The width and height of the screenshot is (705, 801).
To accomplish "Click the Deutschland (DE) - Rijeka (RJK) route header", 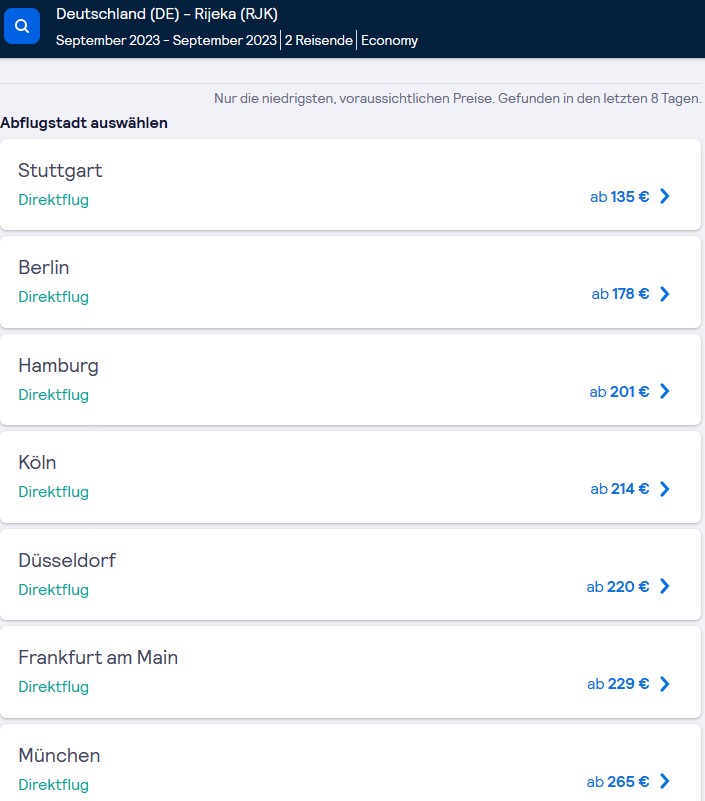I will 166,14.
